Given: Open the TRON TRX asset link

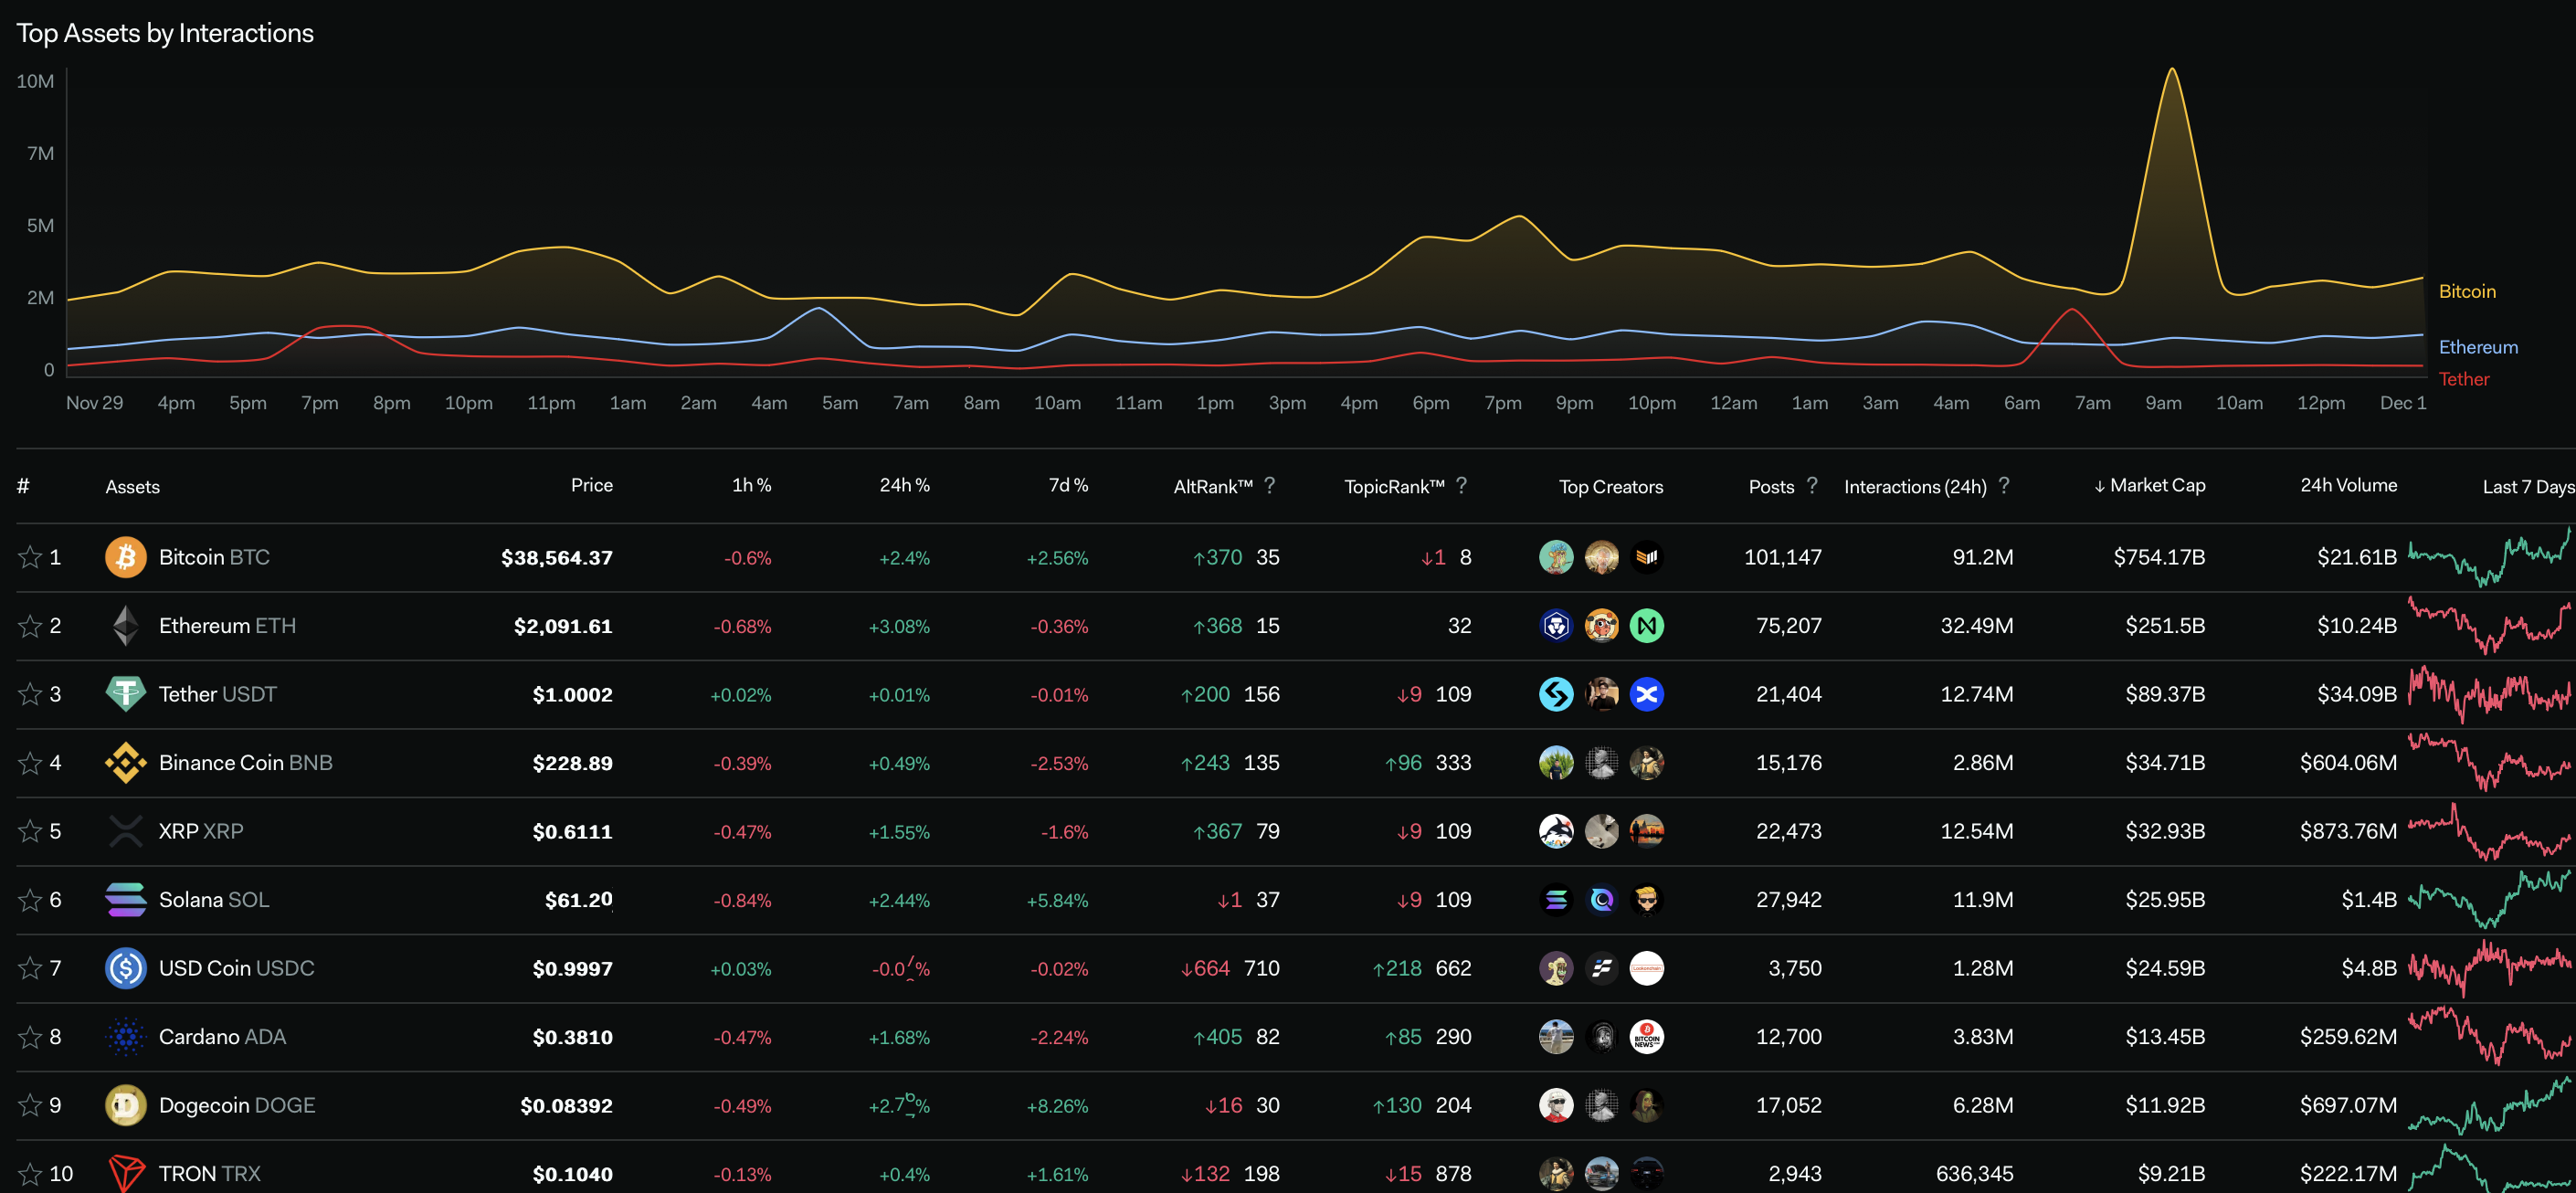Looking at the screenshot, I should 209,1173.
